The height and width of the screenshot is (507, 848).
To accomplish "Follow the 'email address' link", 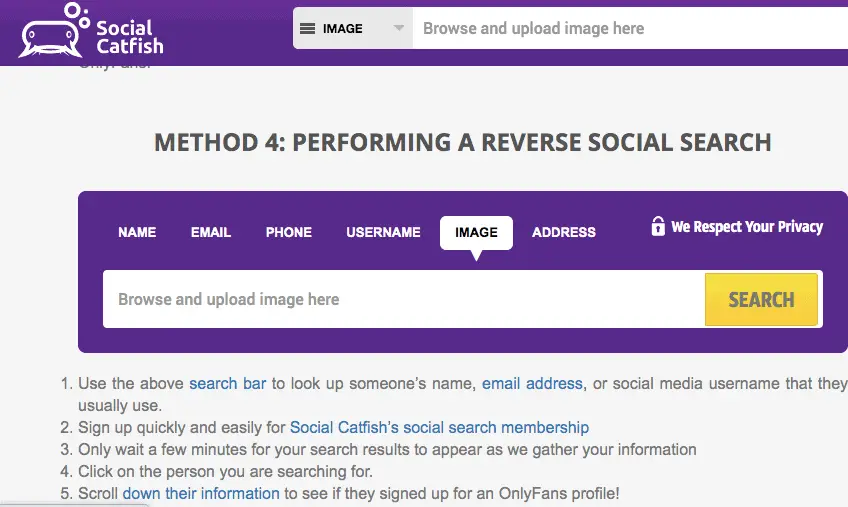I will click(x=532, y=384).
